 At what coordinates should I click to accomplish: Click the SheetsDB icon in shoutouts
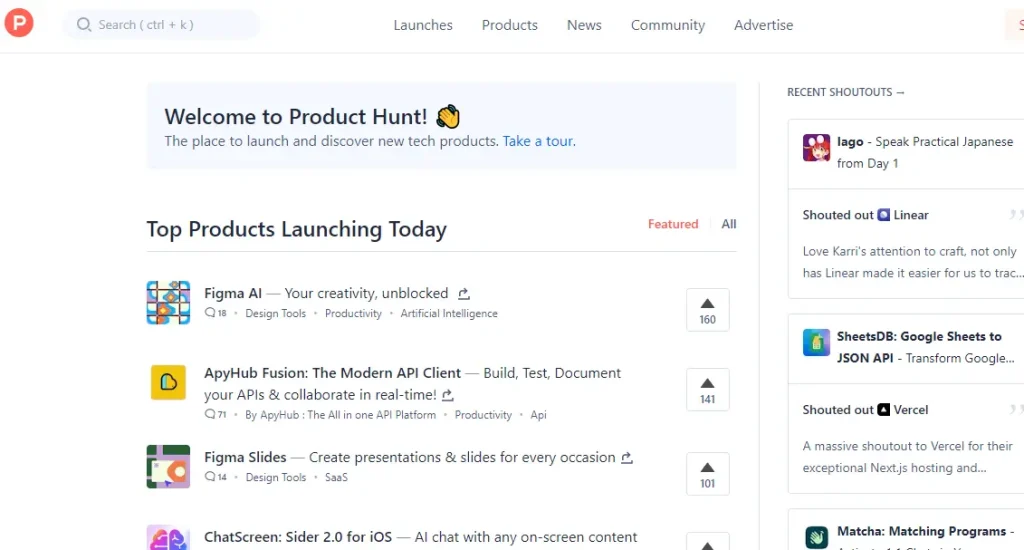[816, 342]
